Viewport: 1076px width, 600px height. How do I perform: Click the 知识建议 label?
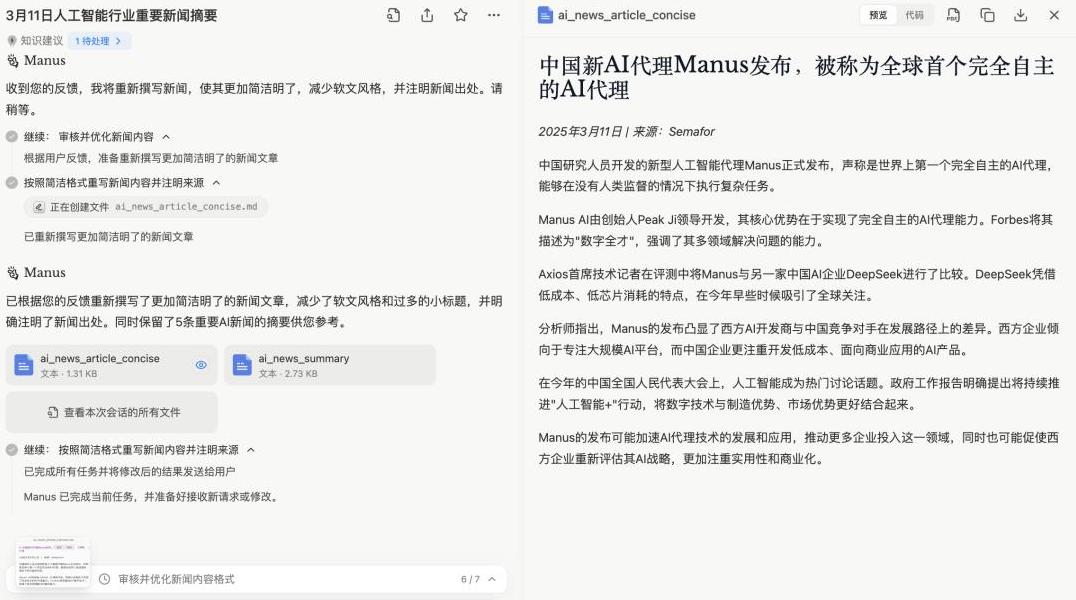41,41
